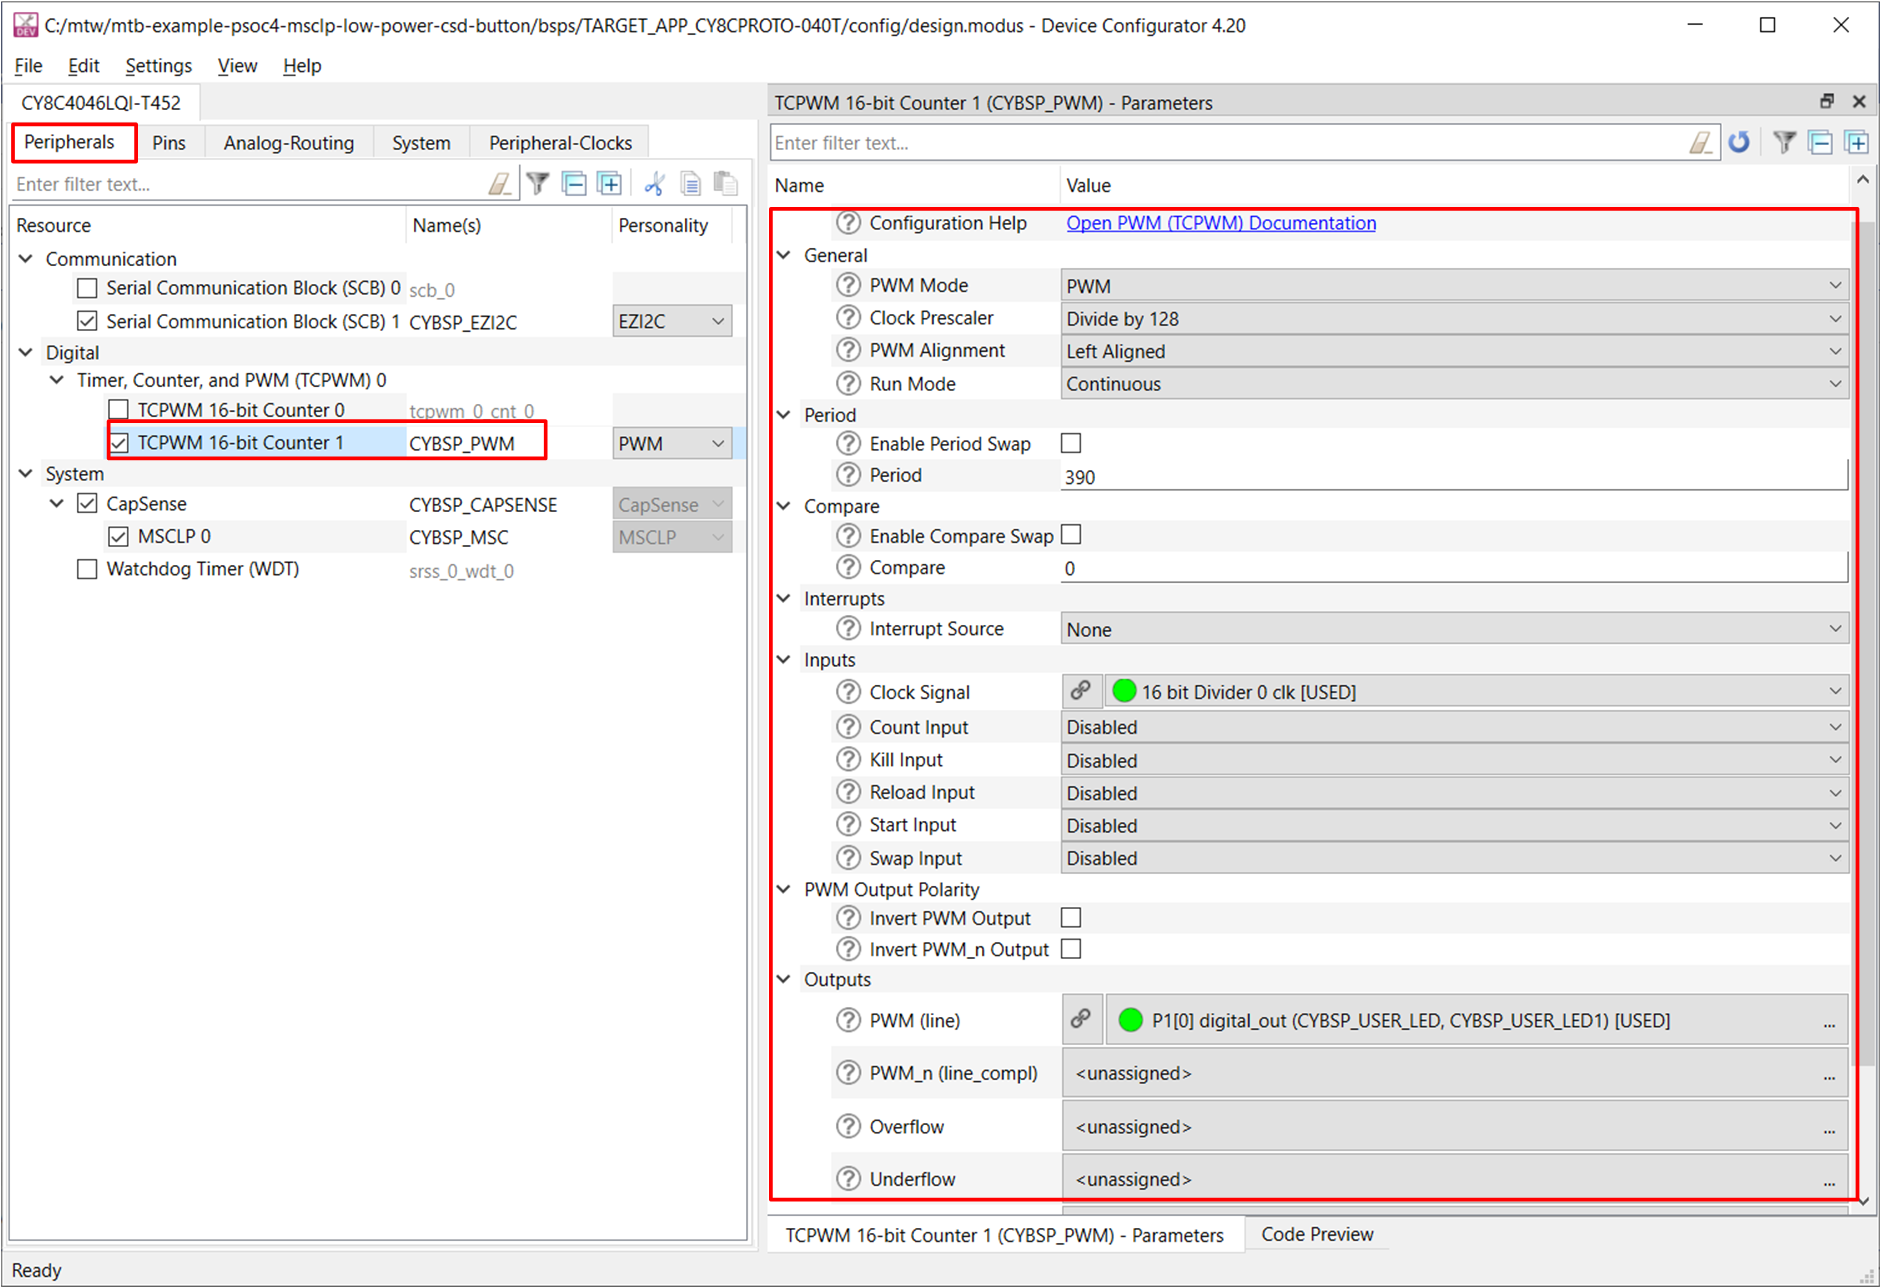Click the Period value field
This screenshot has height=1288, width=1881.
1454,476
